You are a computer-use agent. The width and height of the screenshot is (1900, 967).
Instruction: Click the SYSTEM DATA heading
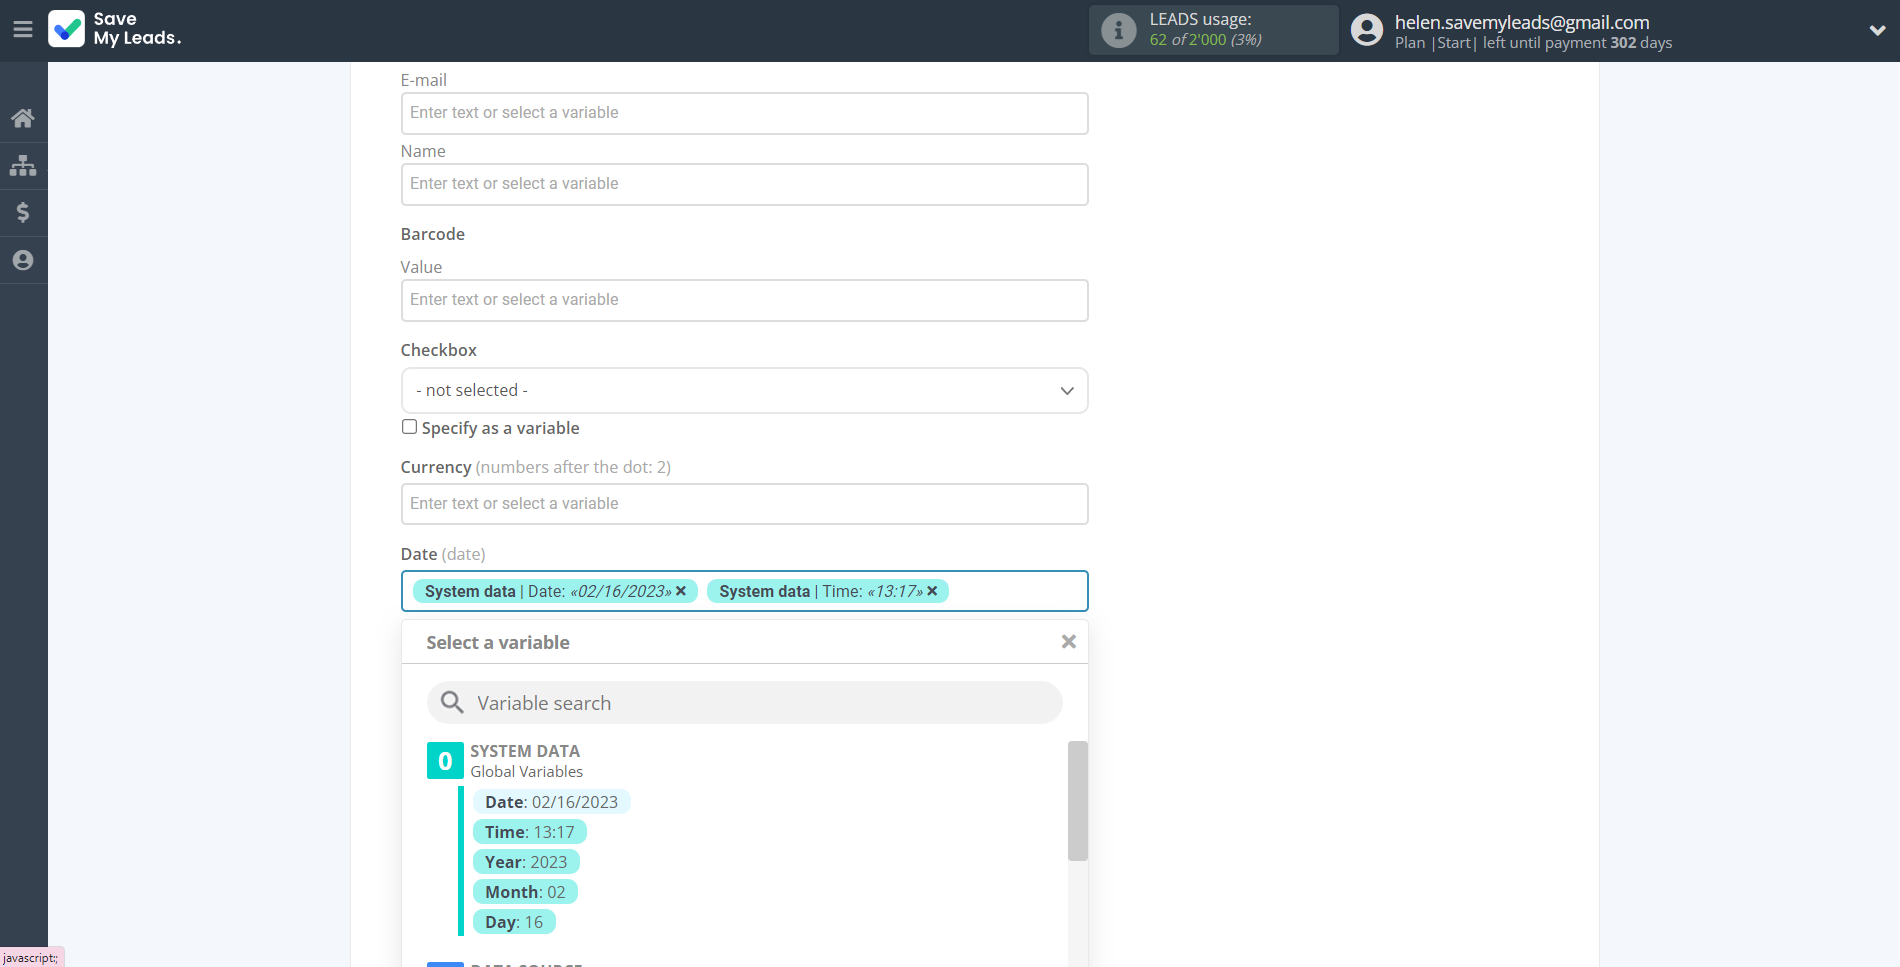[525, 751]
